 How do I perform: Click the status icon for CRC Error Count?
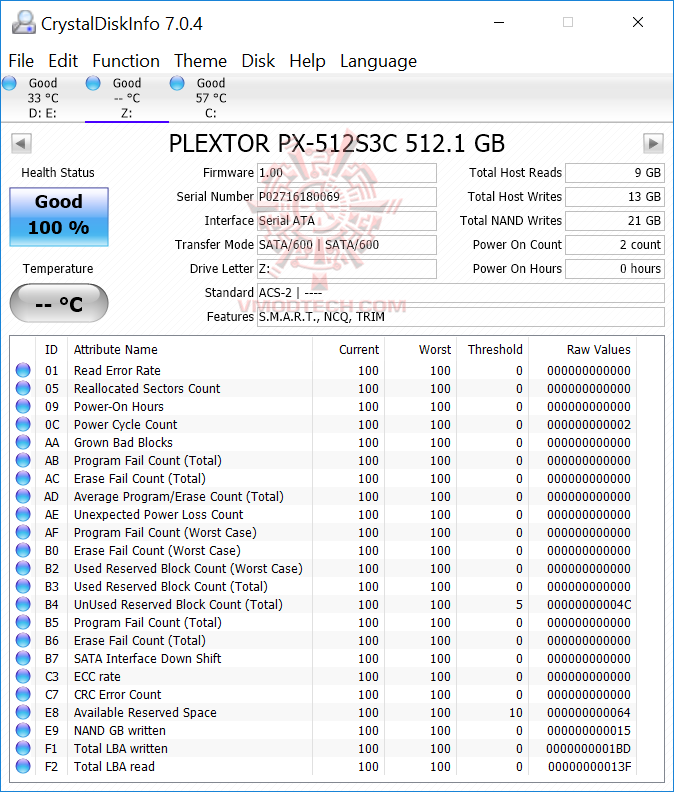23,694
